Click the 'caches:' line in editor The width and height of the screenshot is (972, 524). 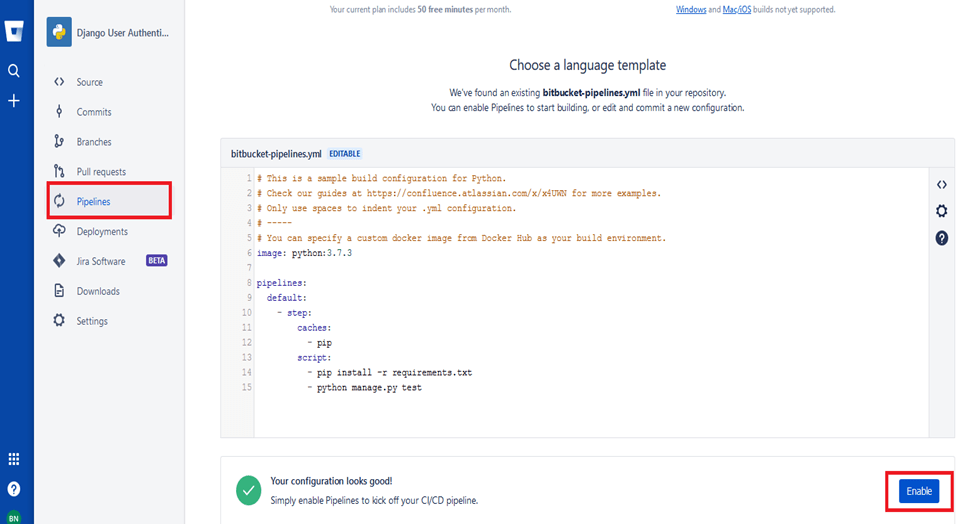[314, 327]
